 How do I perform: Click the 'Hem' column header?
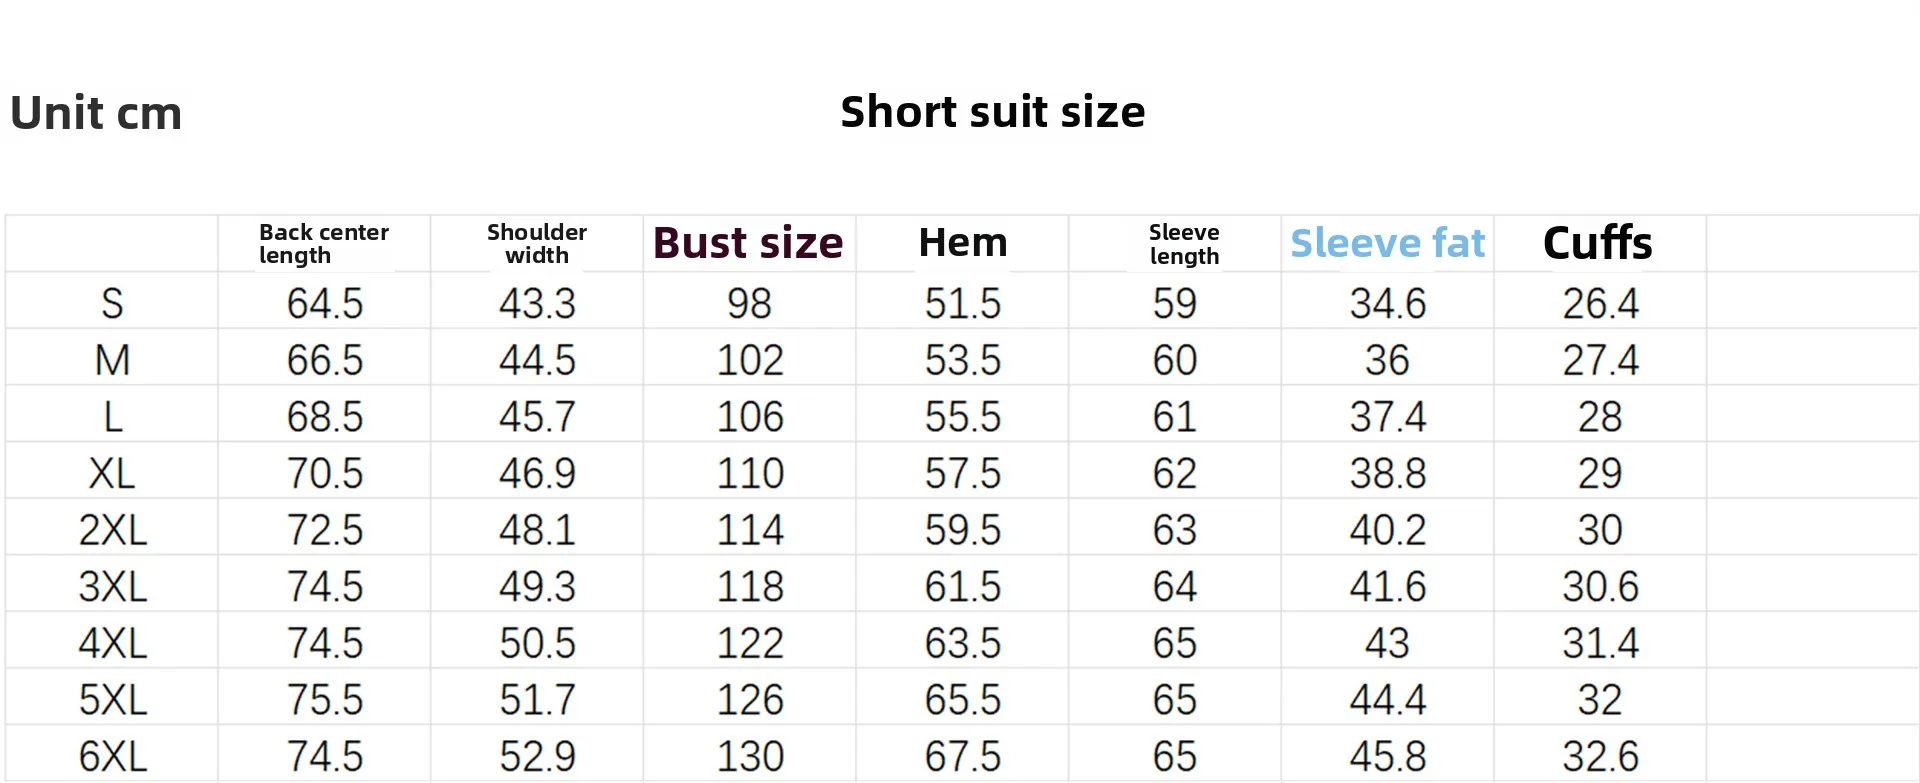(962, 243)
